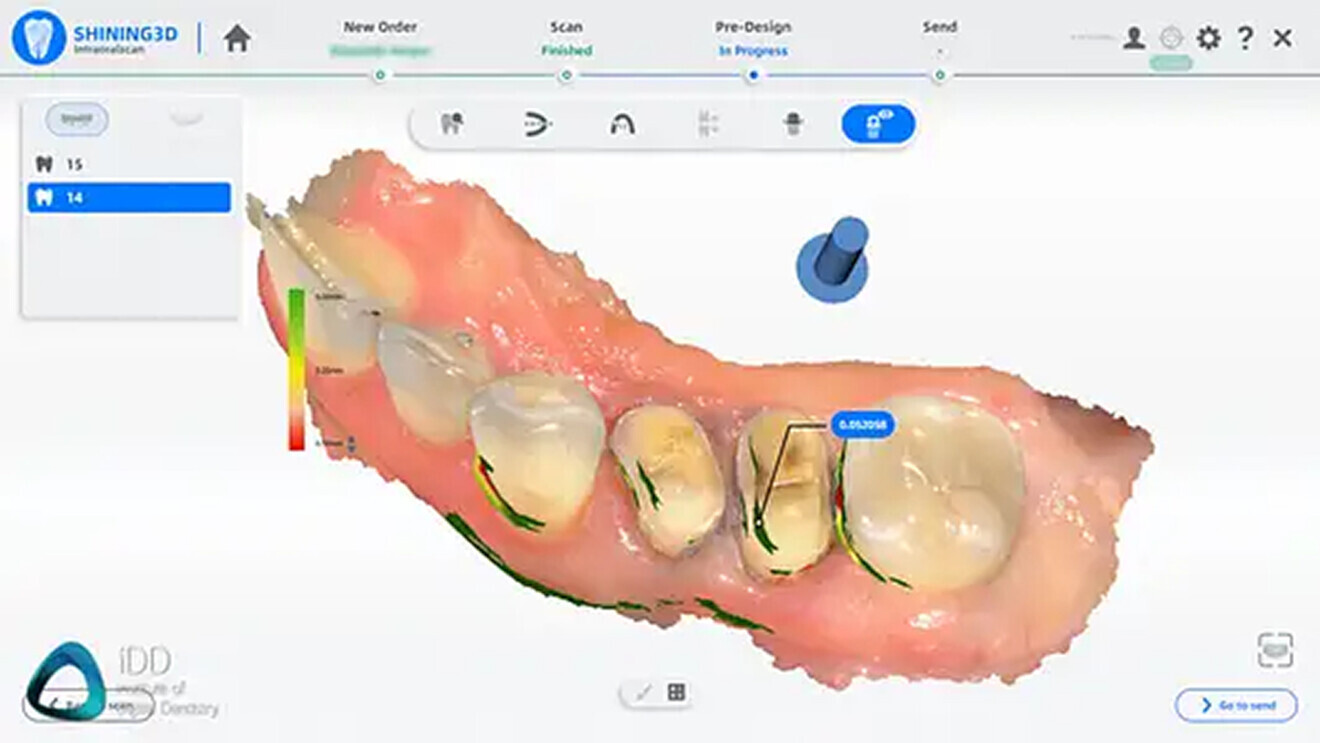Click the occlusion color scale bar
This screenshot has height=743, width=1320.
tap(297, 370)
